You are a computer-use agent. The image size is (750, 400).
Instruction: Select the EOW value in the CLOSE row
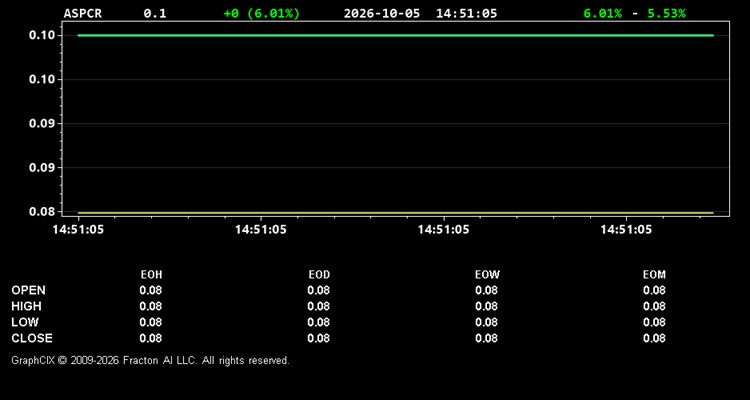pyautogui.click(x=486, y=338)
